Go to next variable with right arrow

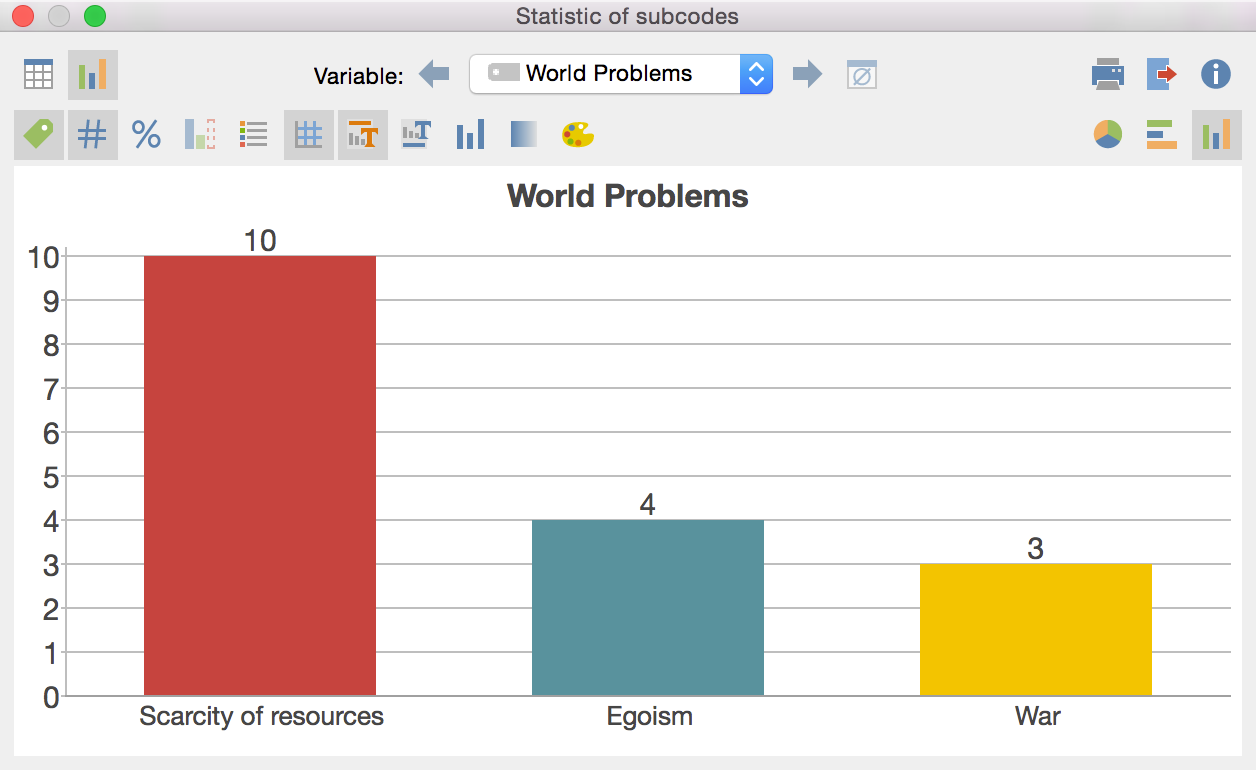pyautogui.click(x=807, y=74)
